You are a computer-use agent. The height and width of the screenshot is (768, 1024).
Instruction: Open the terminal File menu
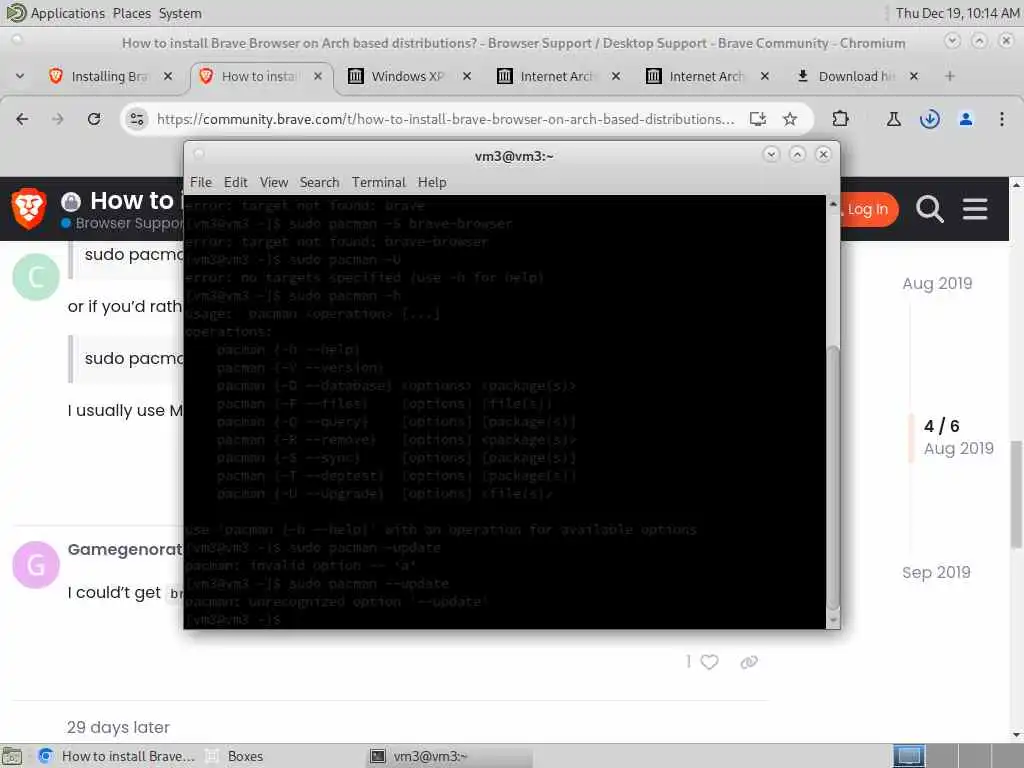pos(200,182)
